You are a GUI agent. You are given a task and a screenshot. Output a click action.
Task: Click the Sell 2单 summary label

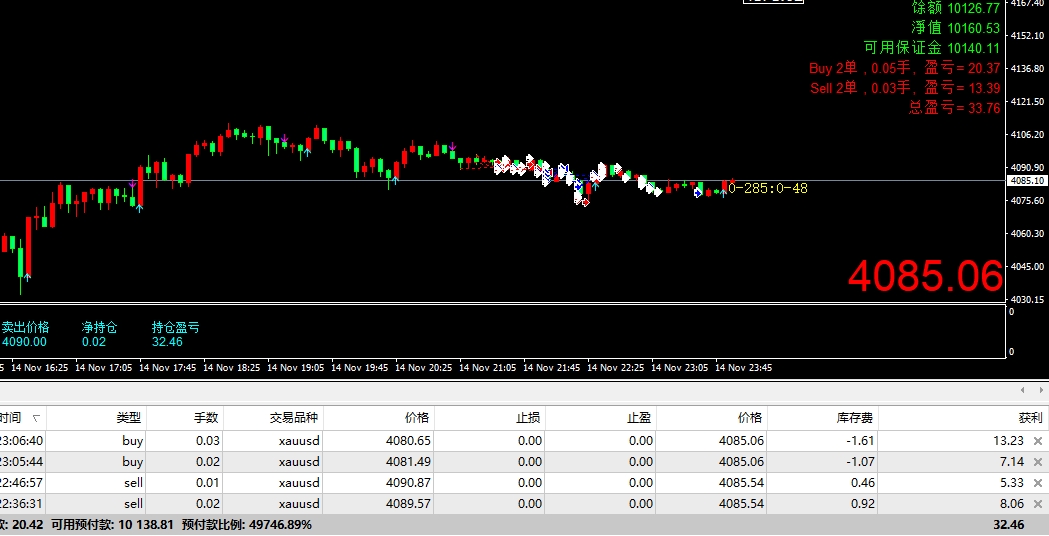tap(905, 88)
